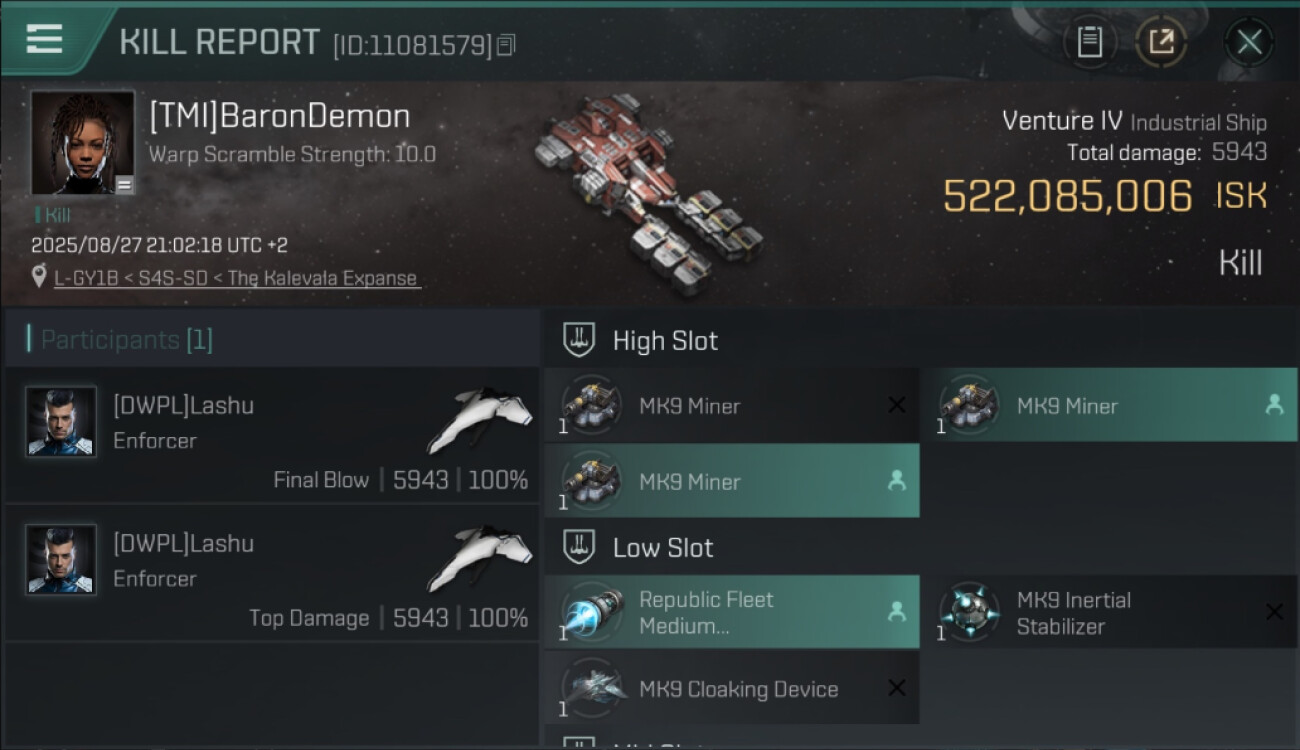This screenshot has width=1300, height=750.
Task: Open the clipboard notes icon
Action: [x=1089, y=42]
